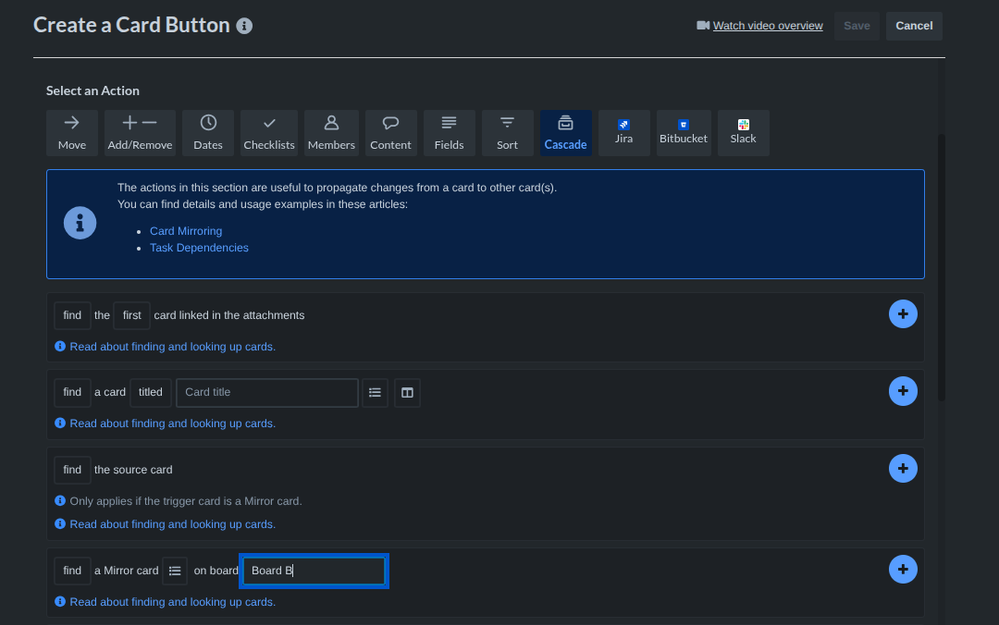Toggle 'find' option in the Mirror card row
Image resolution: width=999 pixels, height=625 pixels.
tap(73, 571)
